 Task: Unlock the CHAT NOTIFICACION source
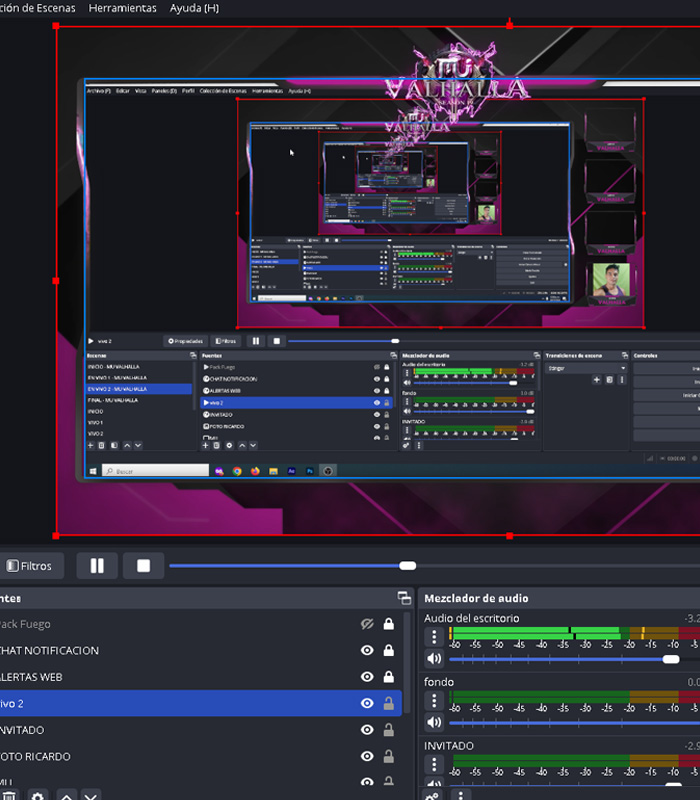click(388, 651)
